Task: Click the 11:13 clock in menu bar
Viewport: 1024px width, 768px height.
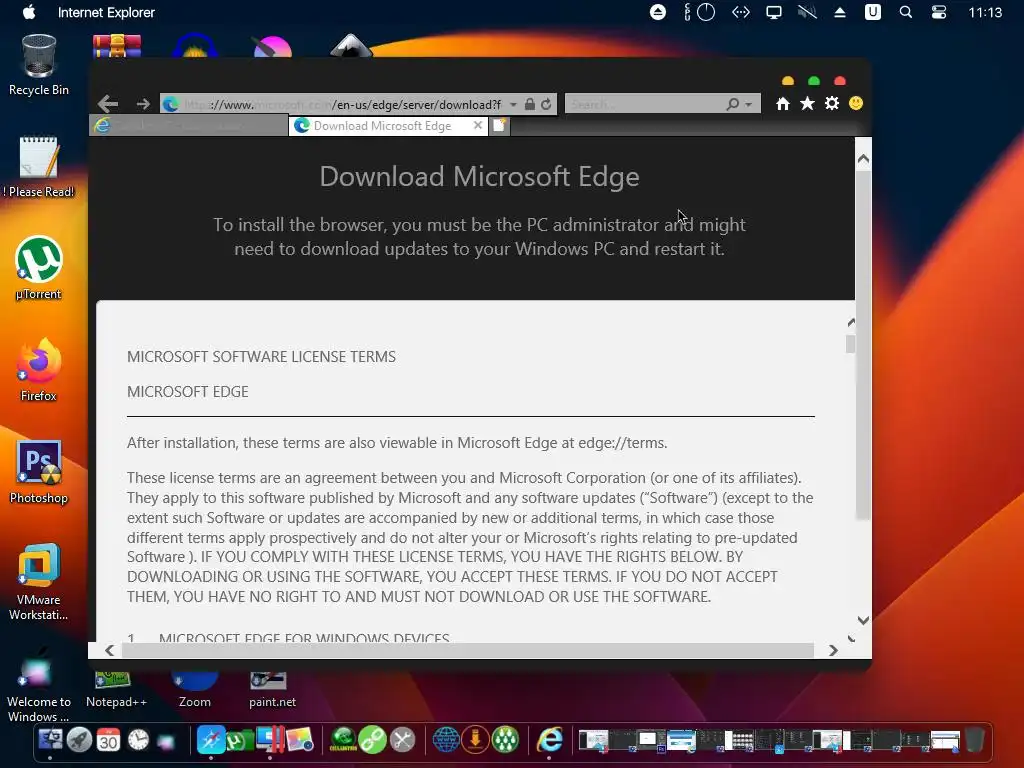Action: tap(985, 12)
